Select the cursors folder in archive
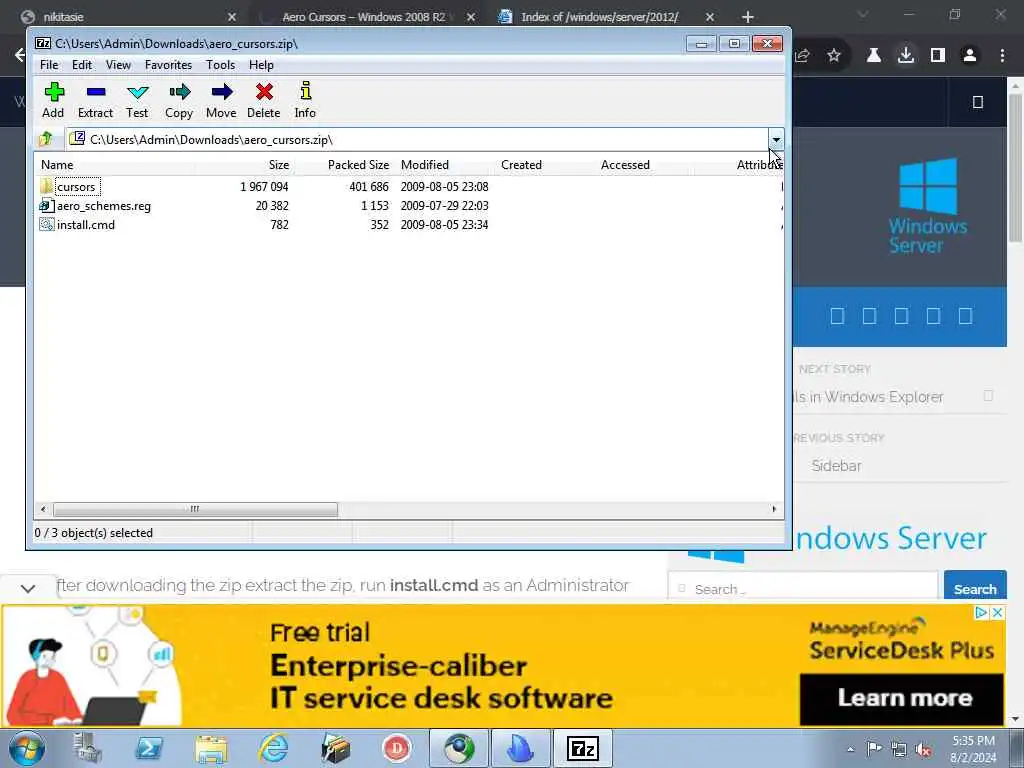 [76, 187]
